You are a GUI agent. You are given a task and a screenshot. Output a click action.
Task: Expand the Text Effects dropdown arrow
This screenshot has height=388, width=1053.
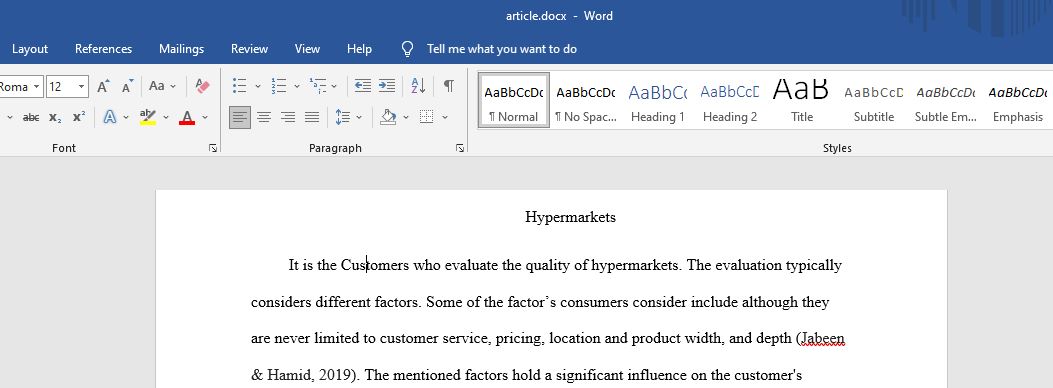click(126, 117)
